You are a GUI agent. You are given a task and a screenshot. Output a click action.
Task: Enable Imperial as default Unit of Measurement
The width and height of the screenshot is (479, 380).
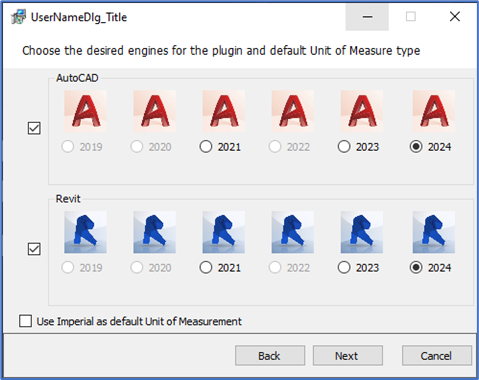coord(25,321)
